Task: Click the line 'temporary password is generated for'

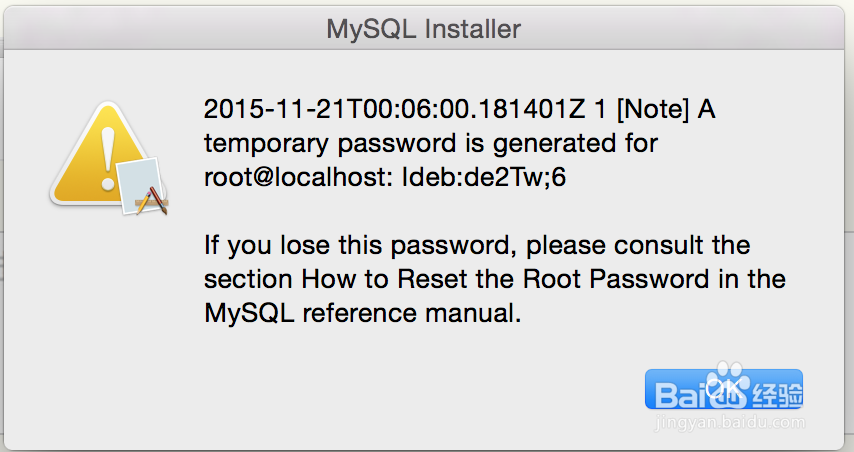Action: pos(431,144)
